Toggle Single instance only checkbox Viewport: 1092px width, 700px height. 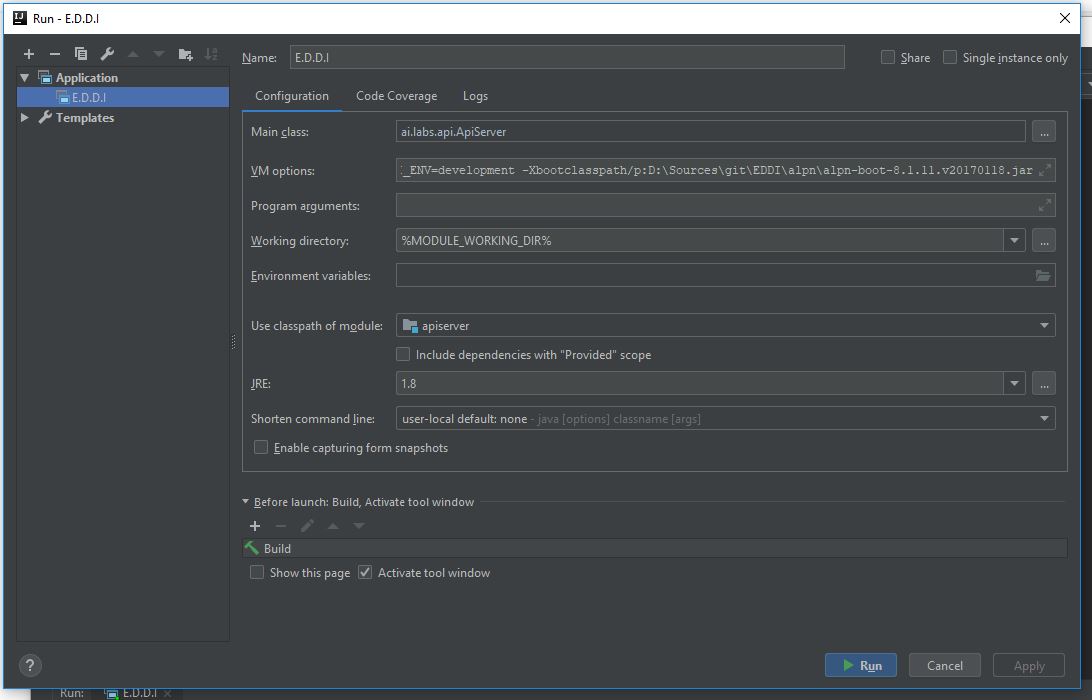pyautogui.click(x=950, y=57)
